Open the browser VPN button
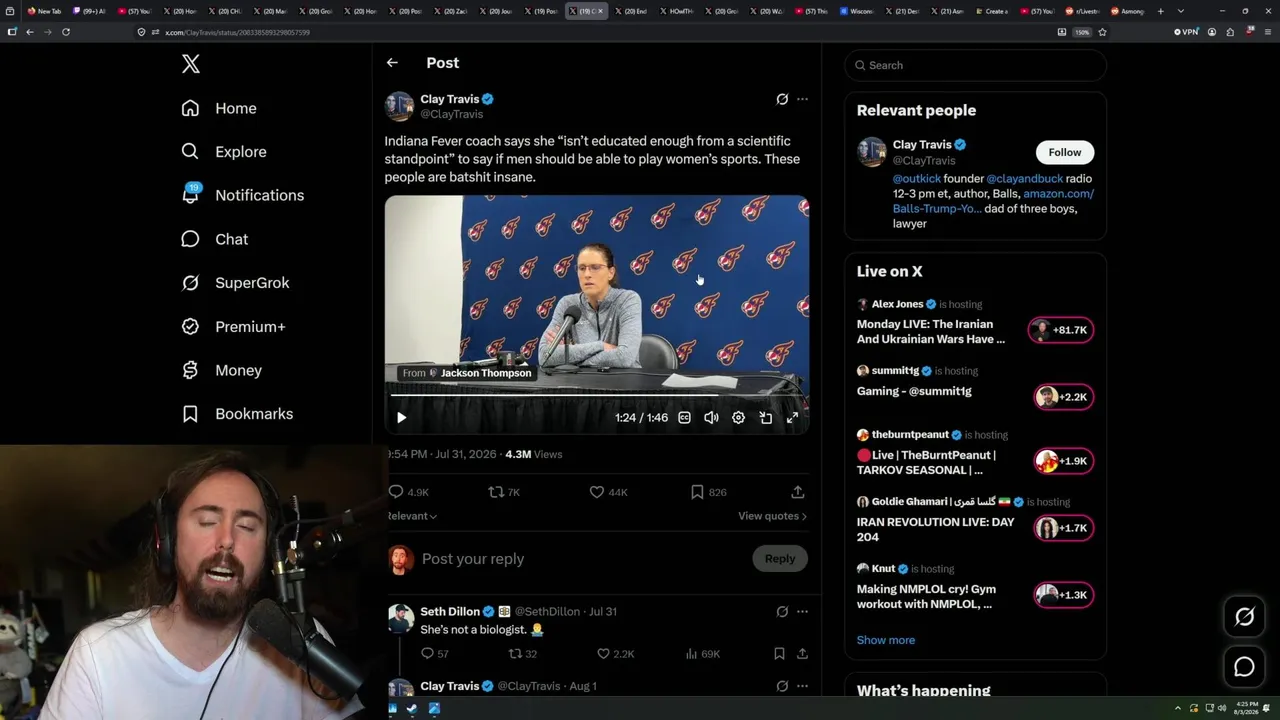1280x720 pixels. coord(1186,32)
